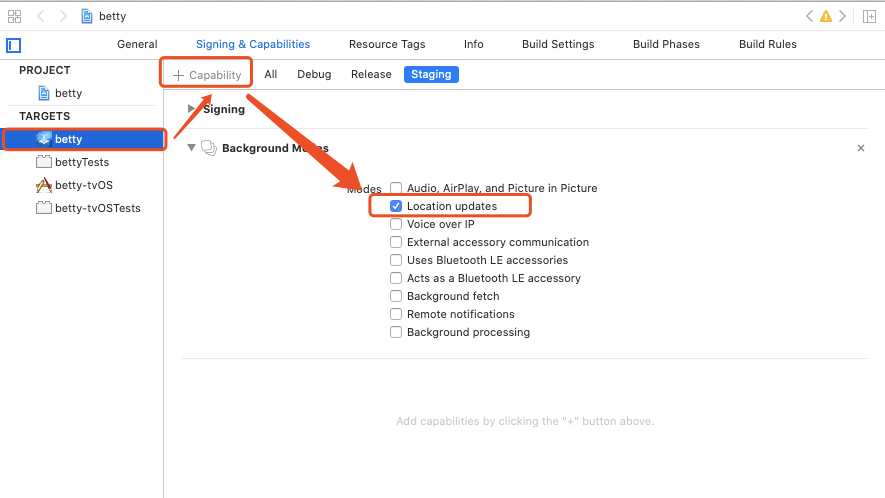Remove Background Modes capability with the X
The width and height of the screenshot is (885, 498).
861,148
